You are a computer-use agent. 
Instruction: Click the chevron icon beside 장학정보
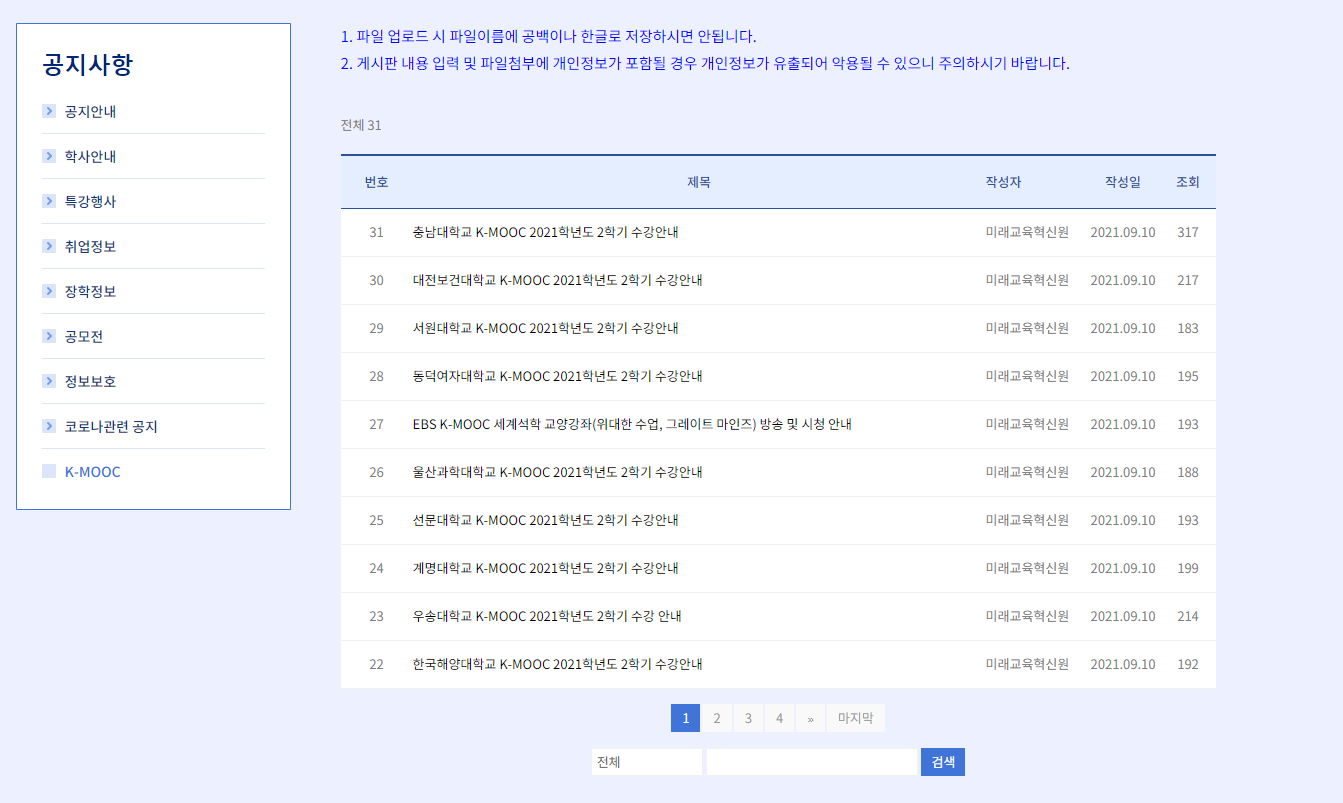[48, 291]
